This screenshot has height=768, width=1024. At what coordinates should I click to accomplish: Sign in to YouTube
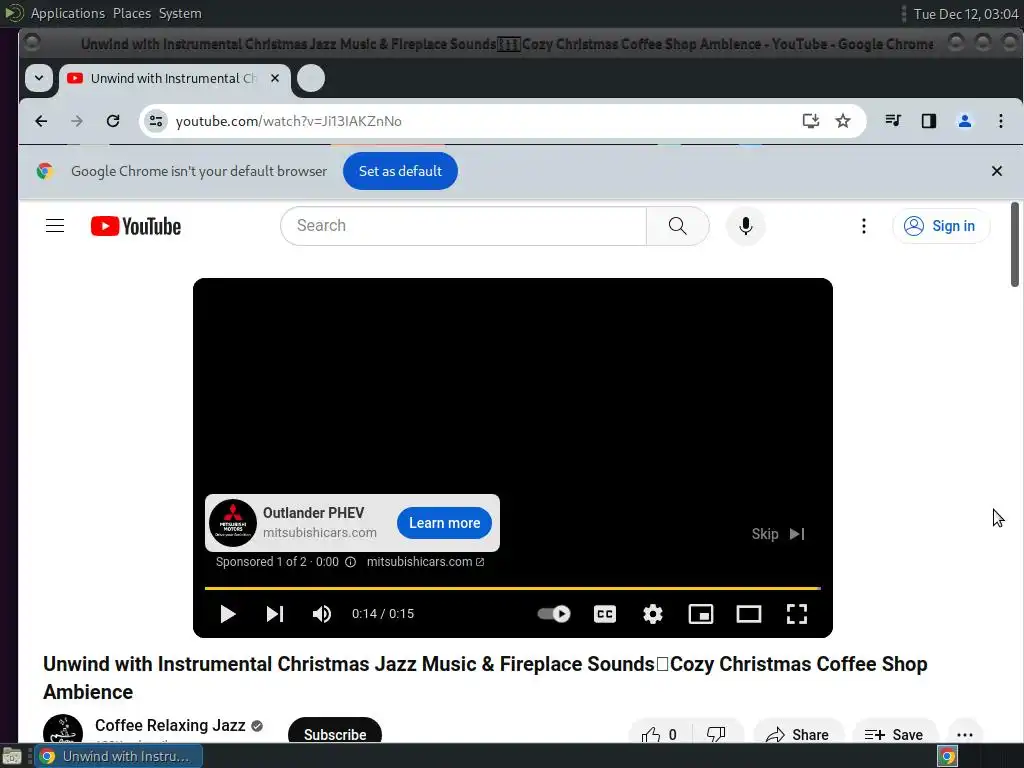[x=941, y=226]
